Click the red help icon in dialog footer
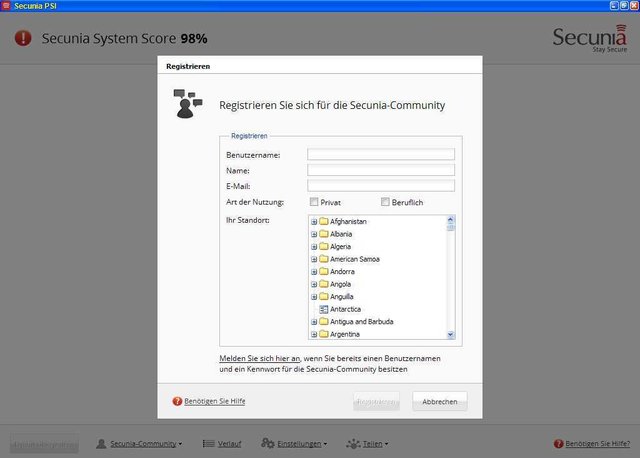Viewport: 640px width, 458px height. point(177,401)
